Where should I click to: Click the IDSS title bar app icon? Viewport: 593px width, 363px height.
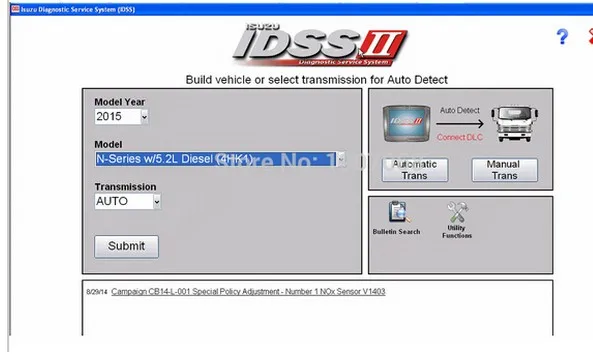point(16,9)
